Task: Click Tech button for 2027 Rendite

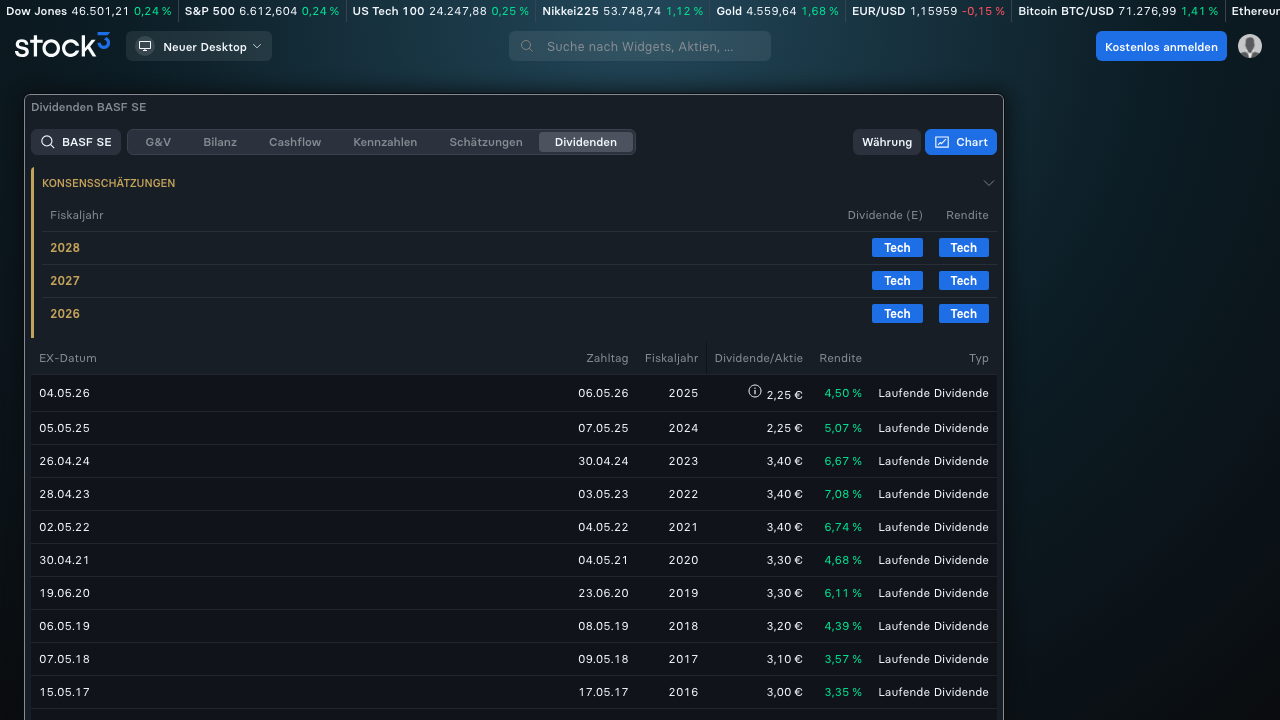Action: pos(964,281)
